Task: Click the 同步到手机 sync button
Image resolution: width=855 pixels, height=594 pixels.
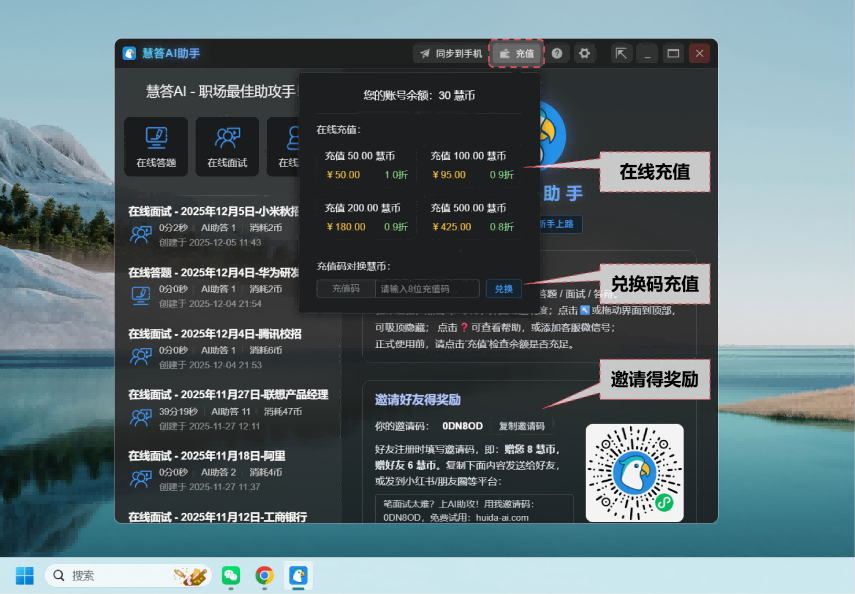Action: point(450,53)
